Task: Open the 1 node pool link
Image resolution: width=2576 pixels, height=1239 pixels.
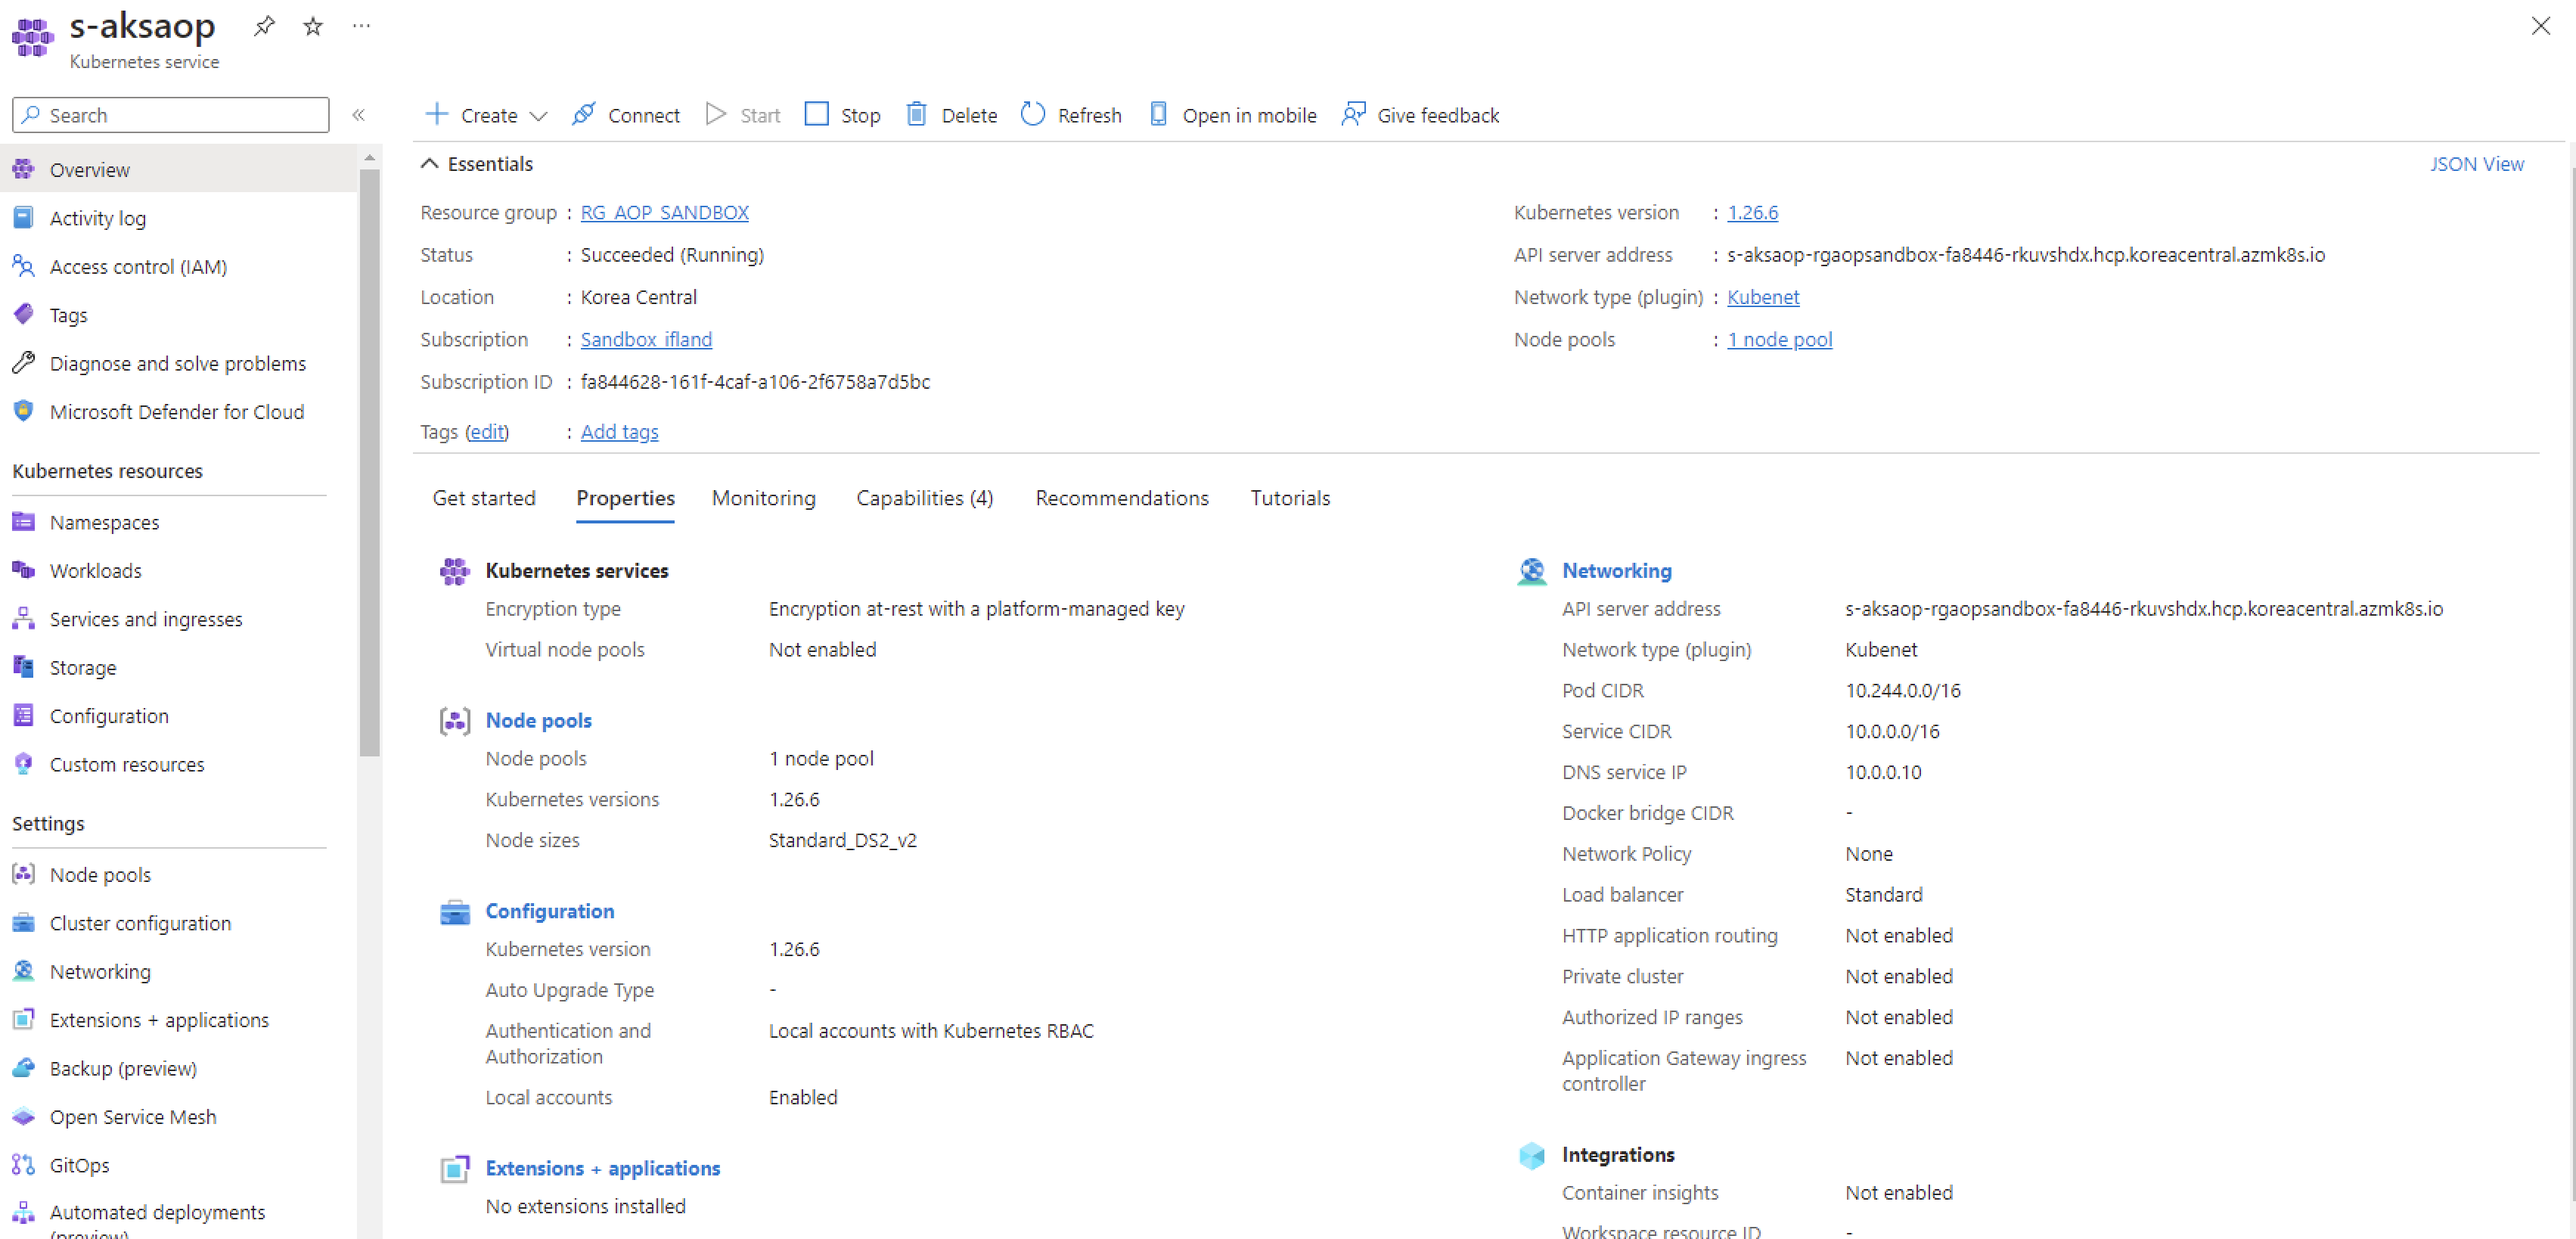Action: click(x=1780, y=339)
